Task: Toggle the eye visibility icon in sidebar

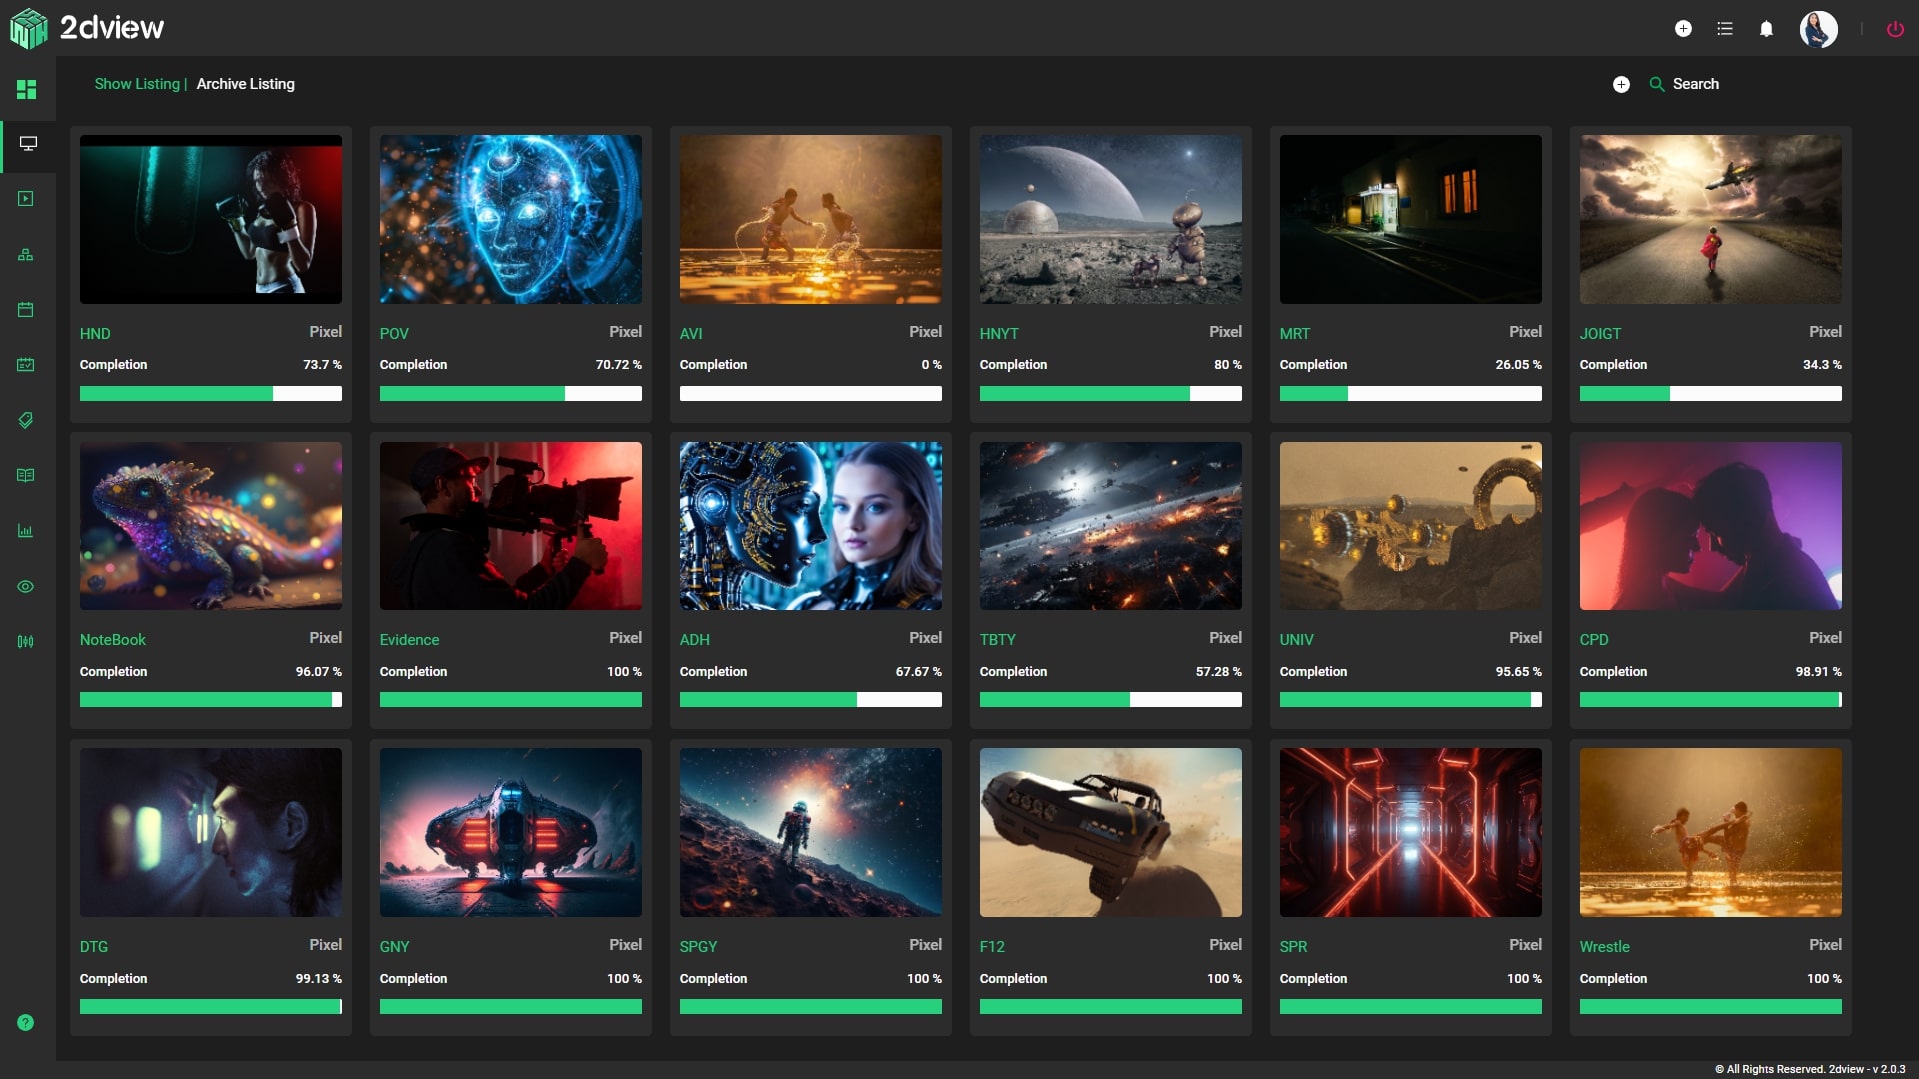Action: point(27,587)
